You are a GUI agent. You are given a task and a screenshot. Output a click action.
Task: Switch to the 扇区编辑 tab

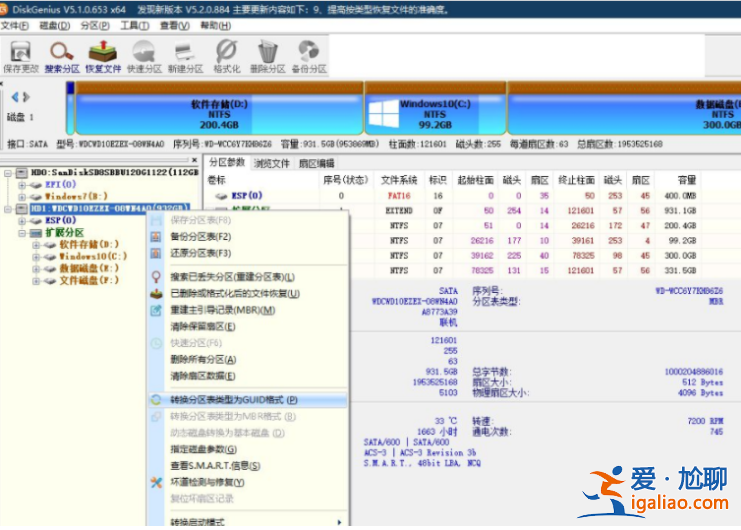[x=316, y=163]
